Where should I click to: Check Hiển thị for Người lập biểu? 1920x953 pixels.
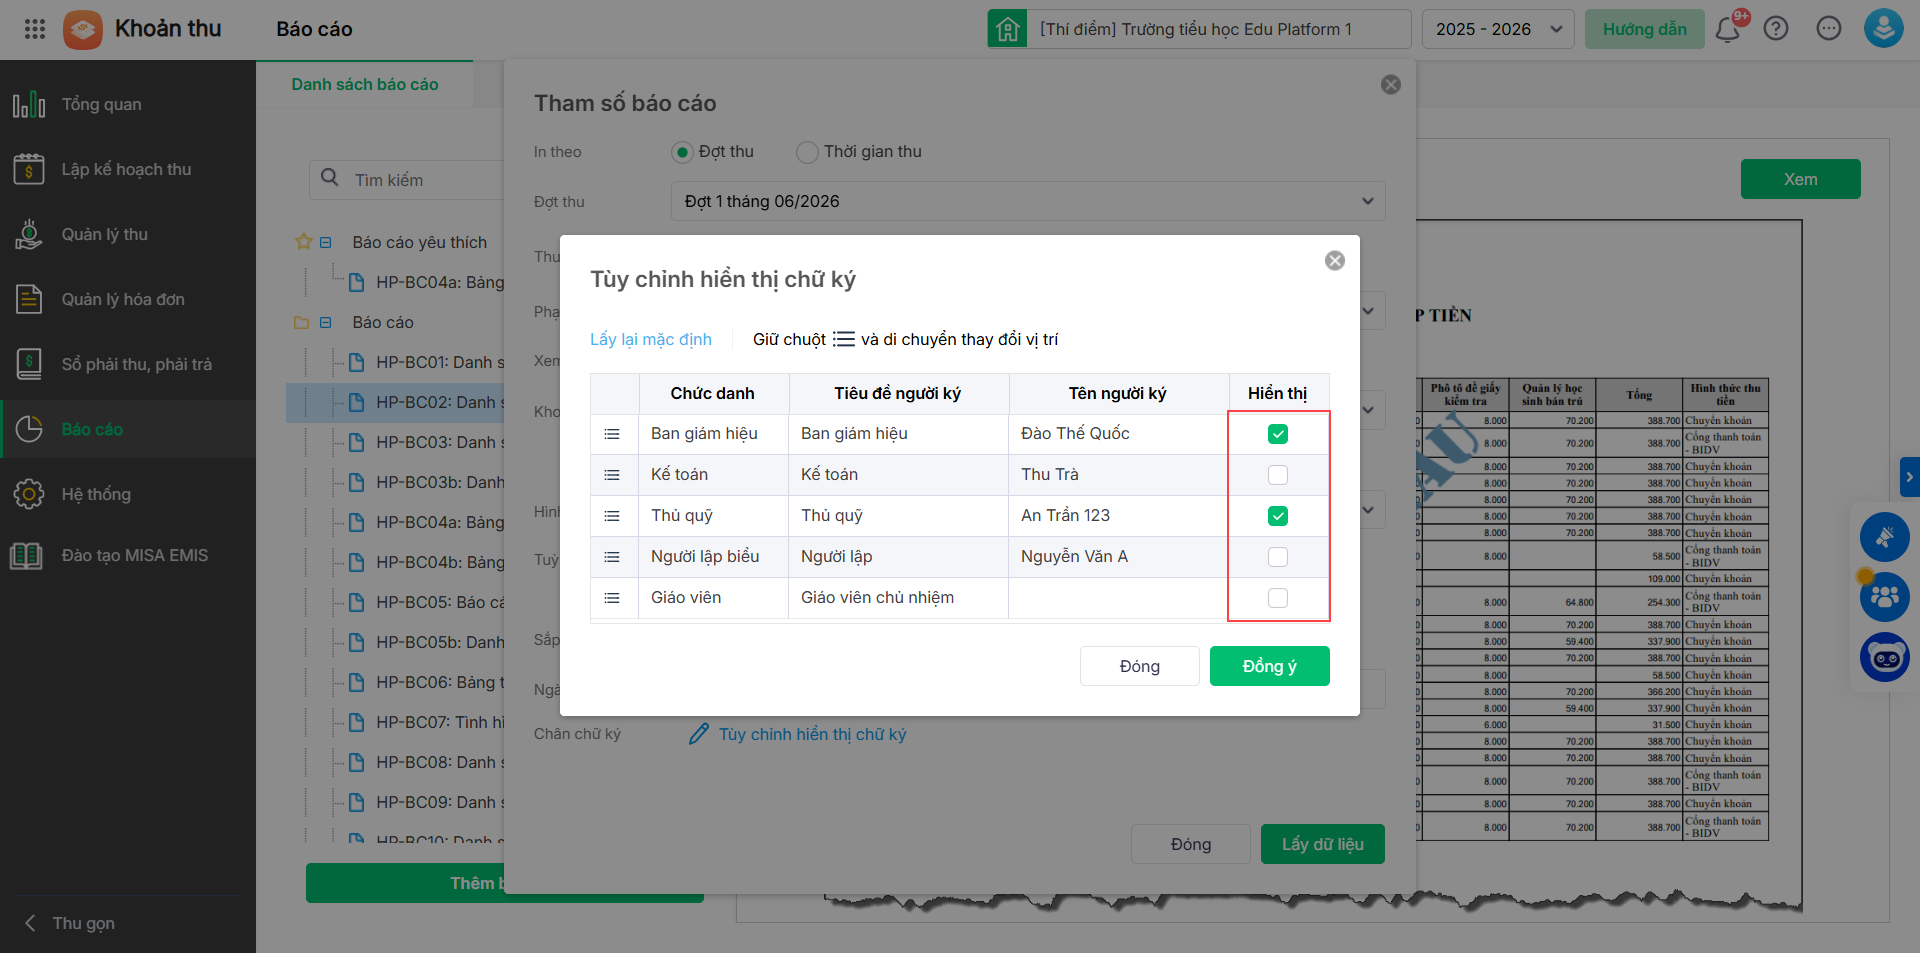(x=1278, y=557)
